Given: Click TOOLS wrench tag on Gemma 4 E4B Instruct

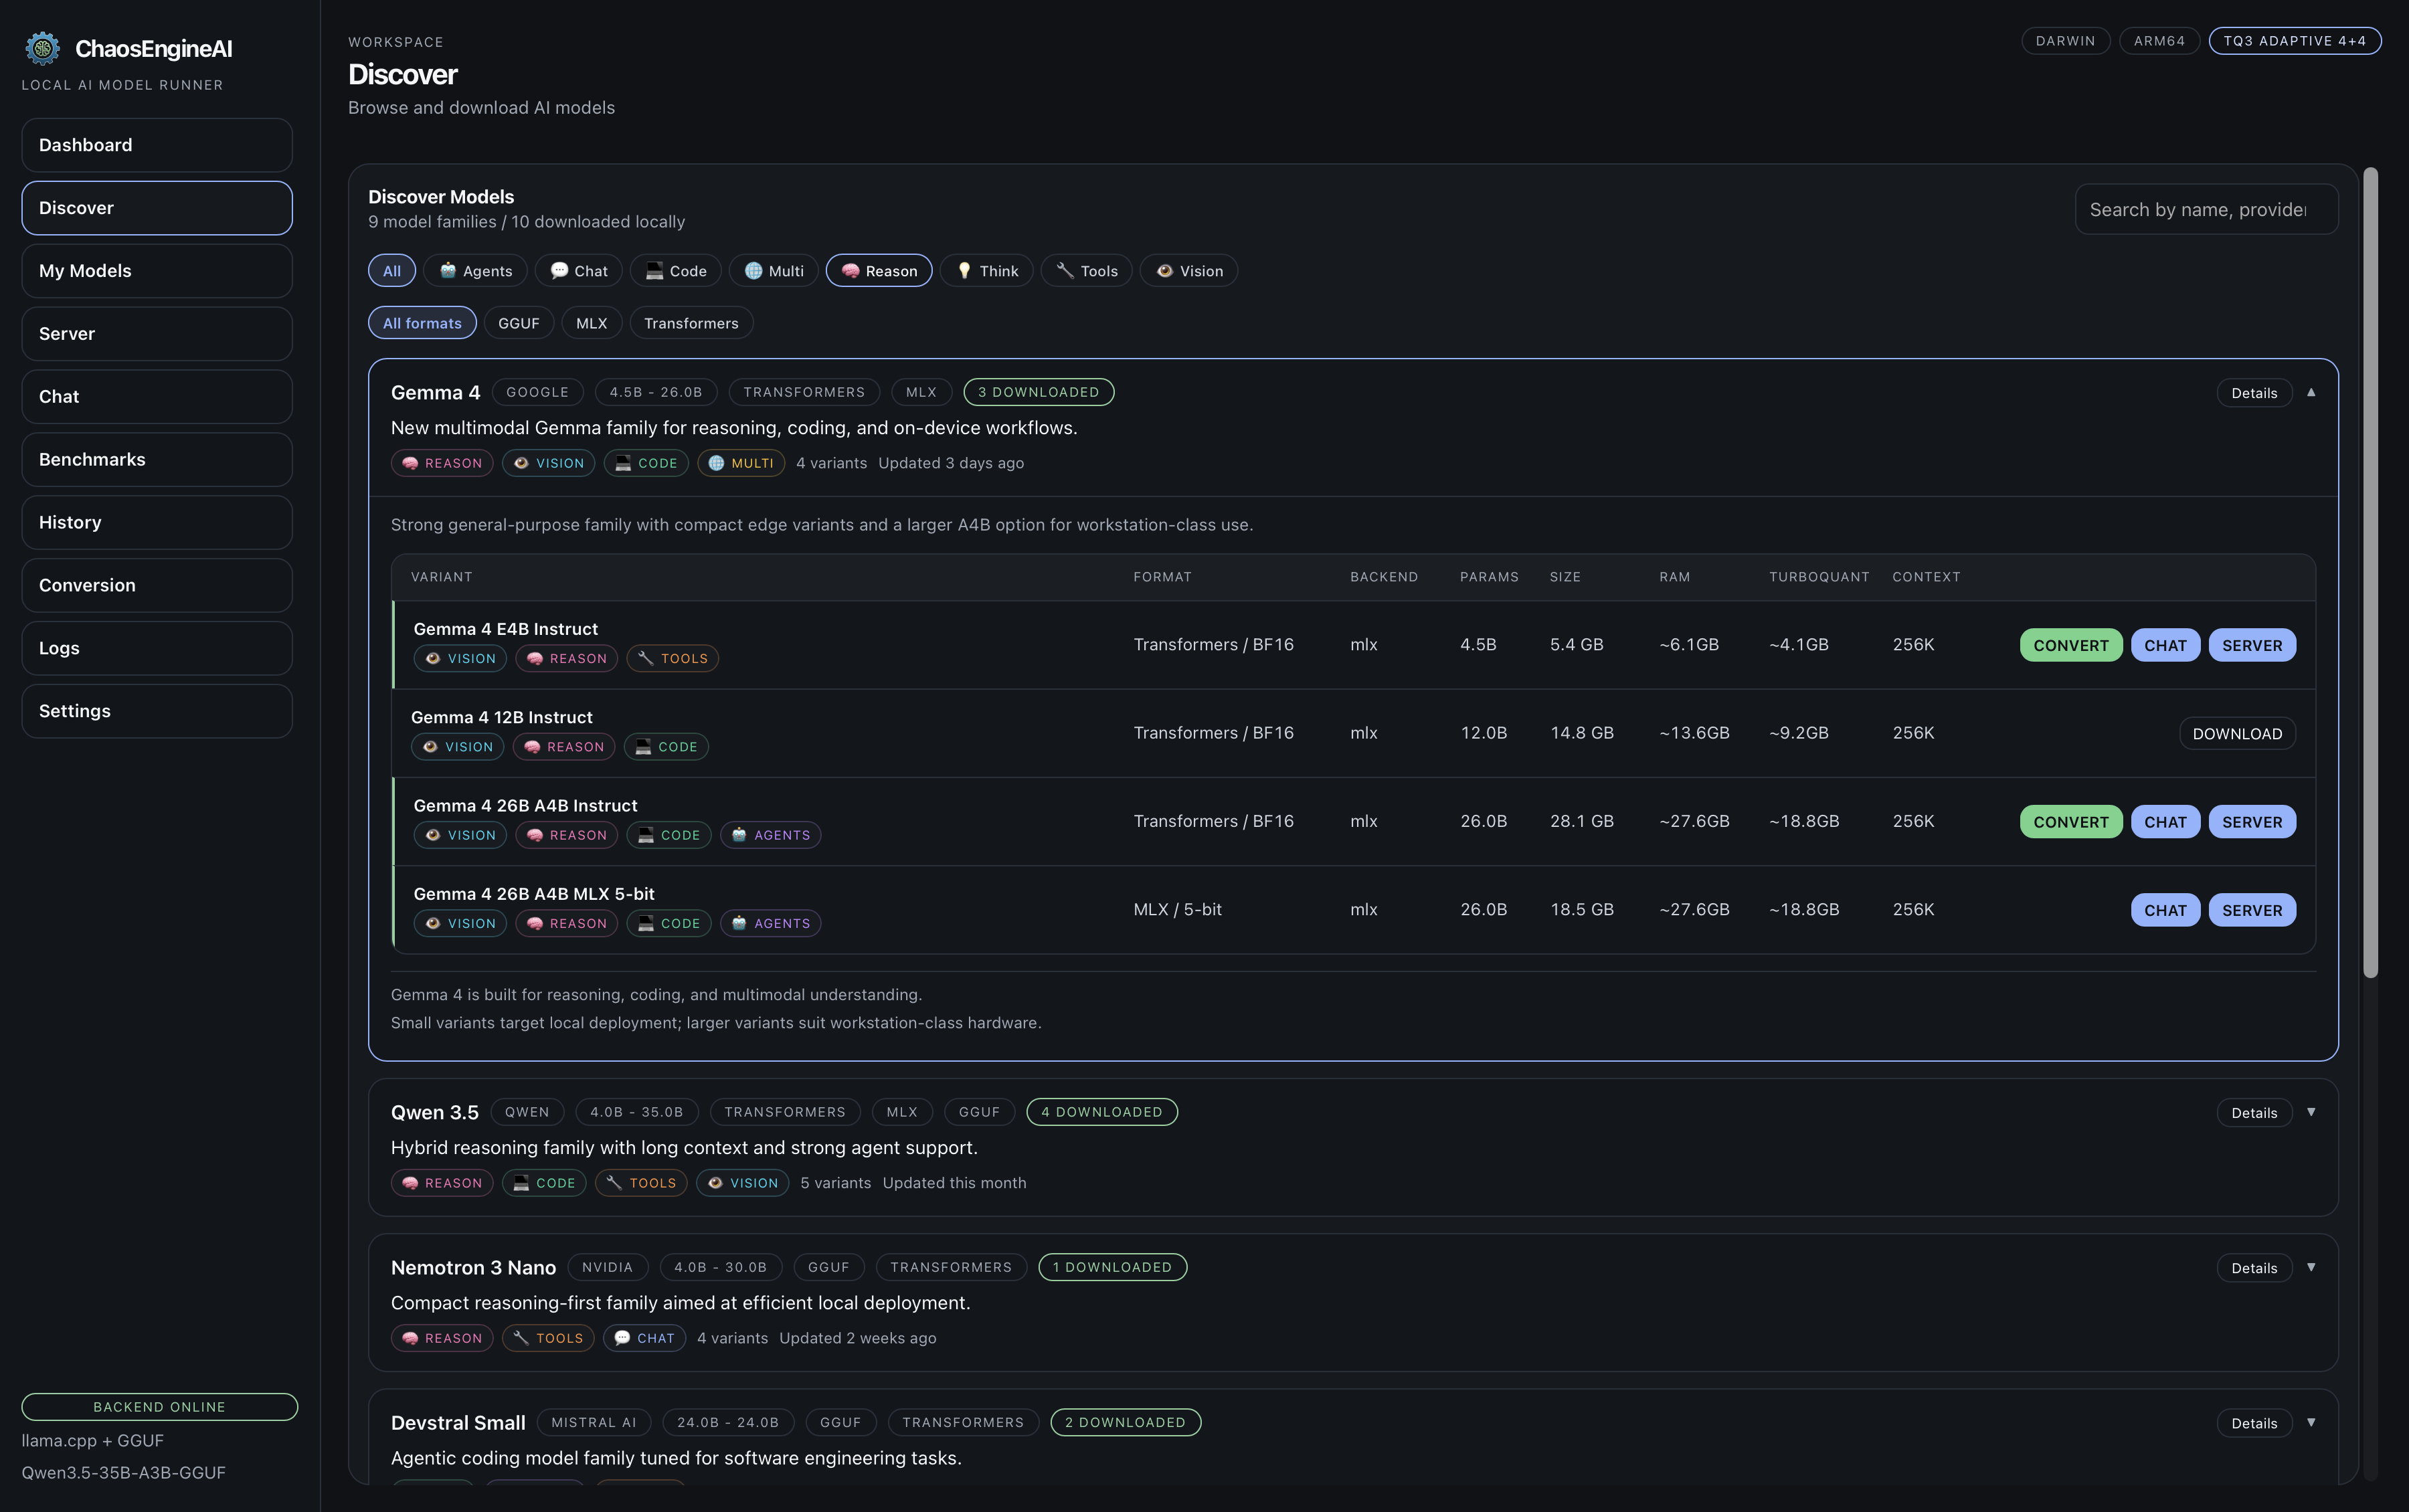Looking at the screenshot, I should [x=672, y=658].
